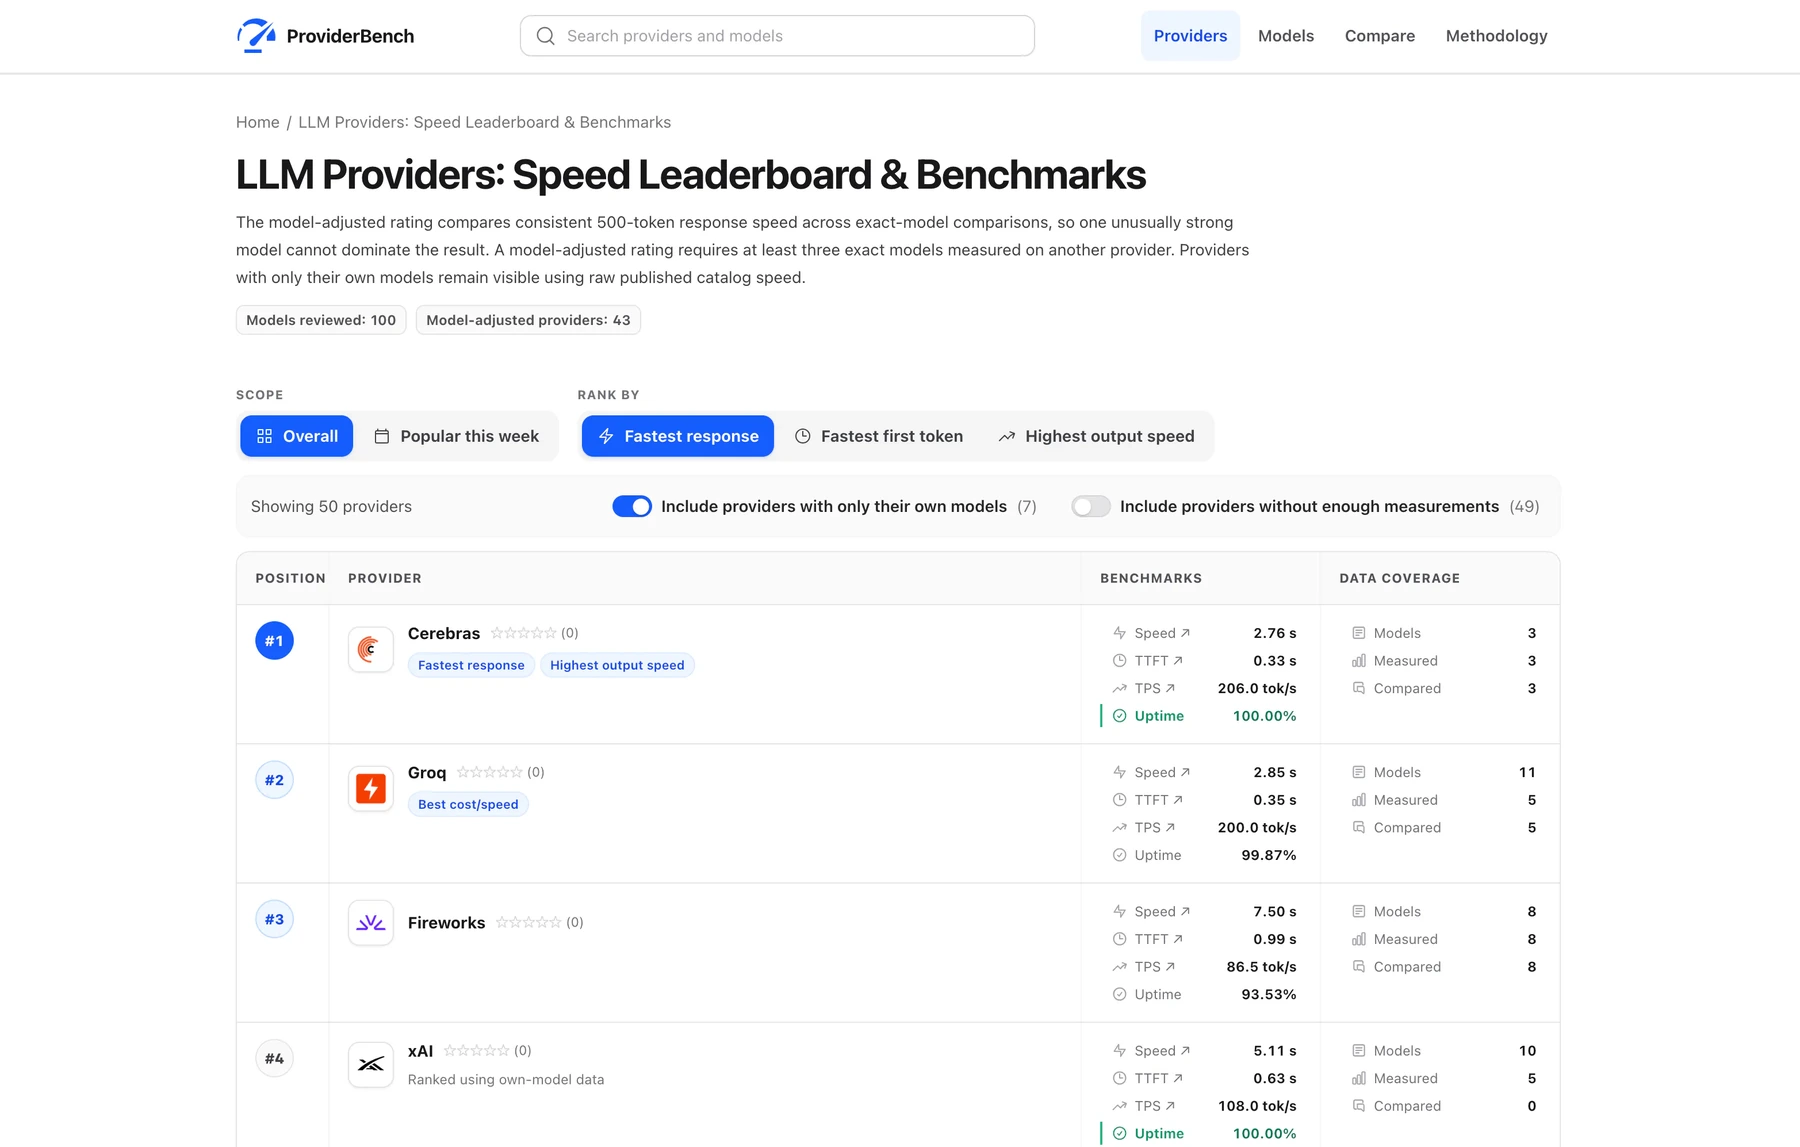The width and height of the screenshot is (1800, 1147).
Task: Open the Models nav tab
Action: point(1286,36)
